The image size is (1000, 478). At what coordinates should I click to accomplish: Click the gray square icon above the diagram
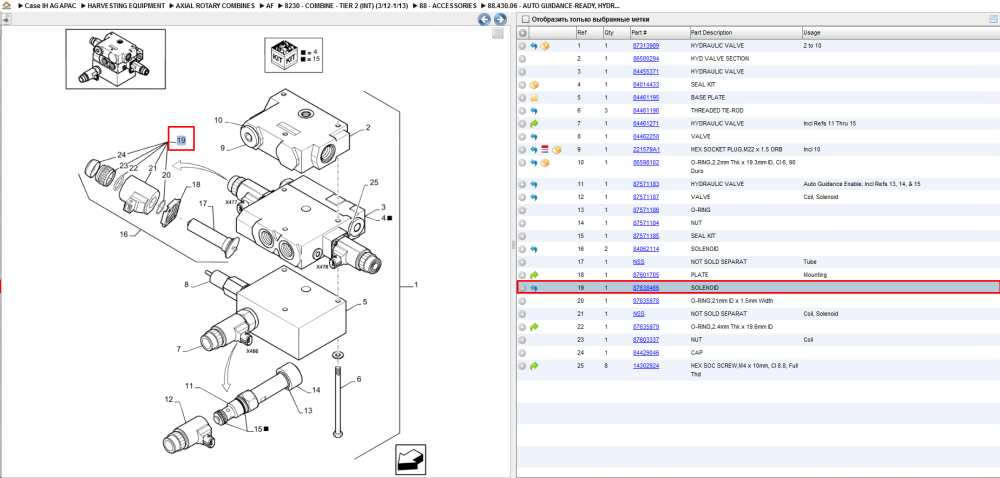coord(498,33)
